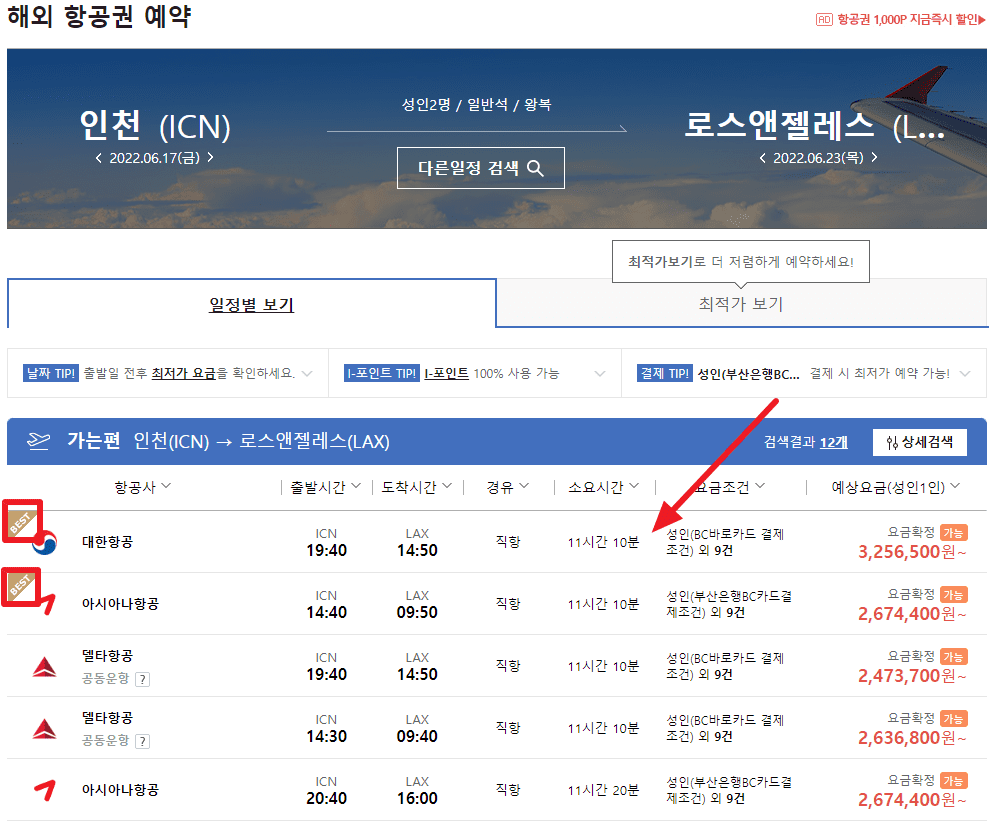Click the AD badge in top banner
Image resolution: width=989 pixels, height=827 pixels.
click(824, 20)
